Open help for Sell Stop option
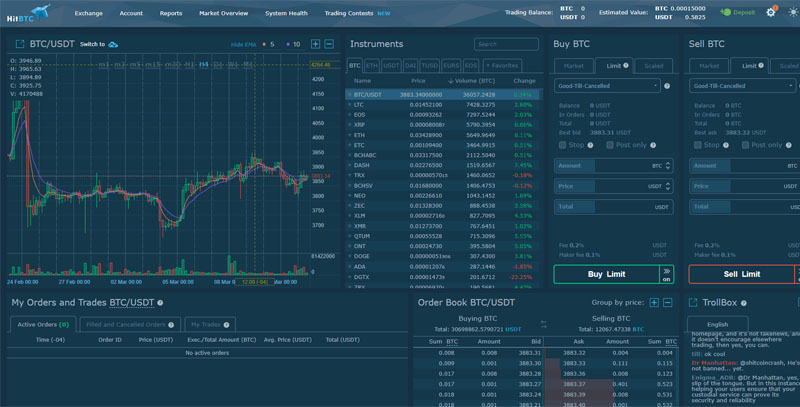 click(x=726, y=145)
